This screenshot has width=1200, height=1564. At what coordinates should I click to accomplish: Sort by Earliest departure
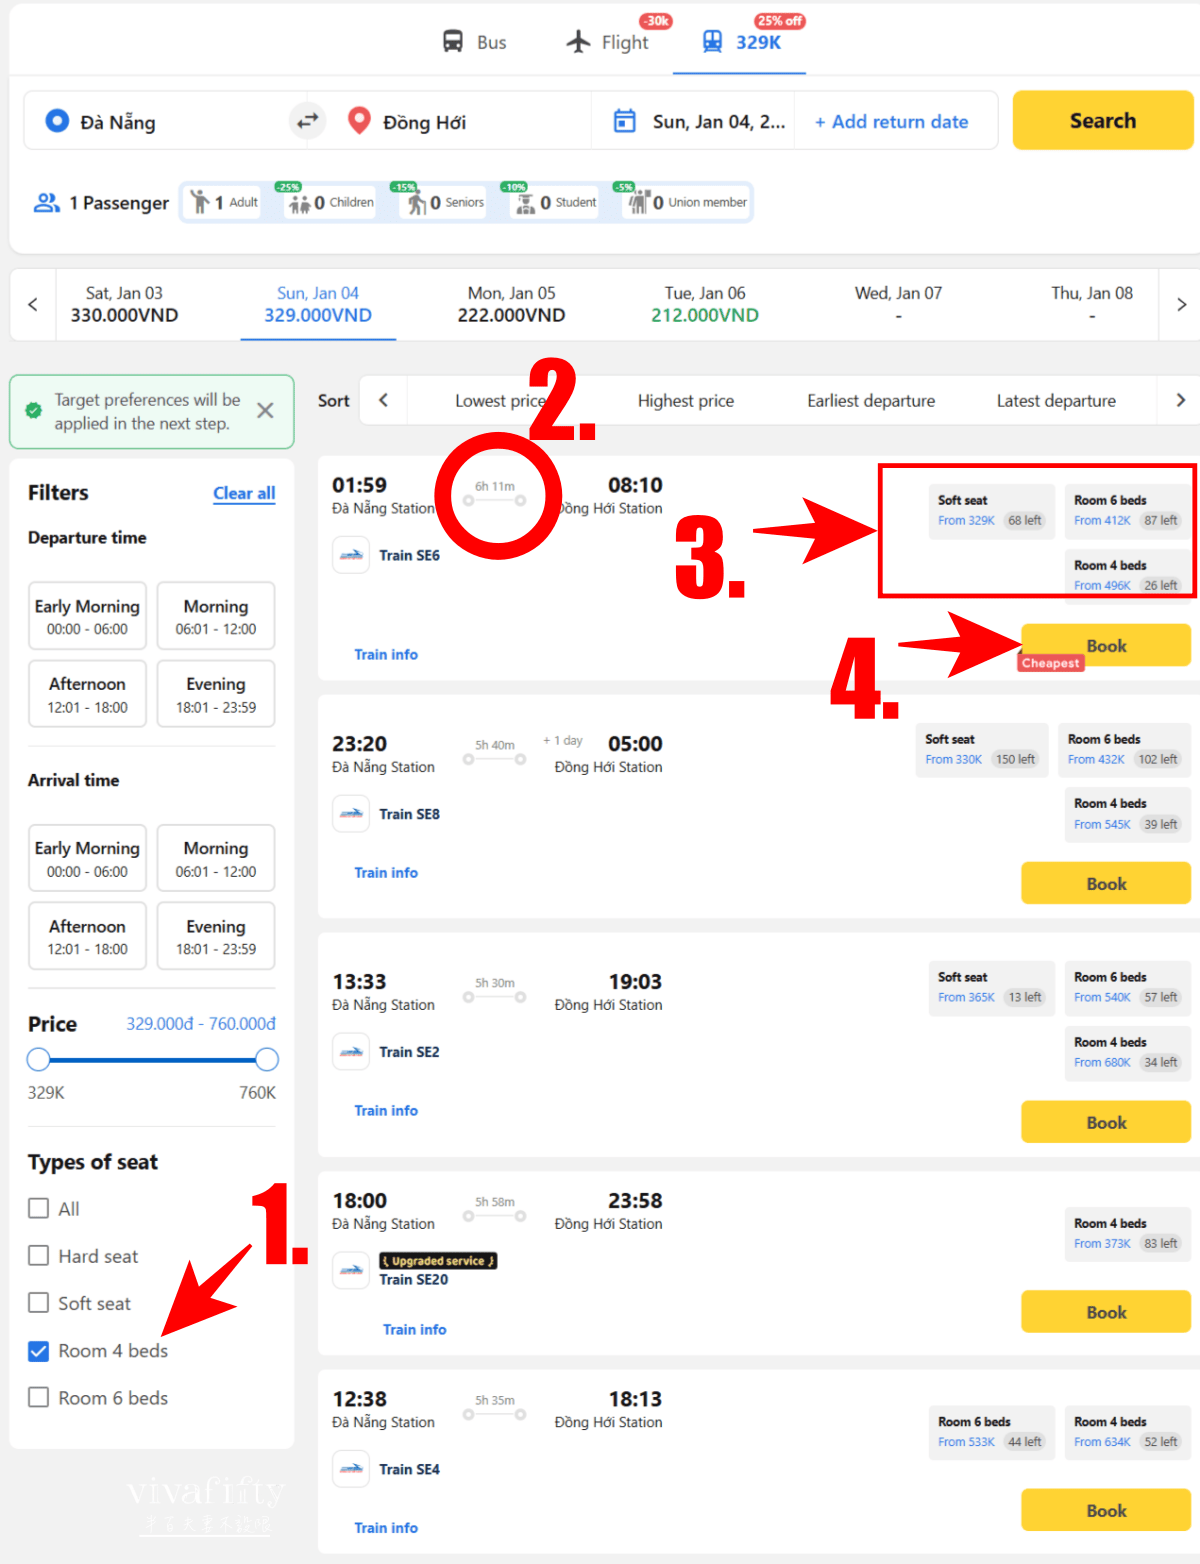871,401
